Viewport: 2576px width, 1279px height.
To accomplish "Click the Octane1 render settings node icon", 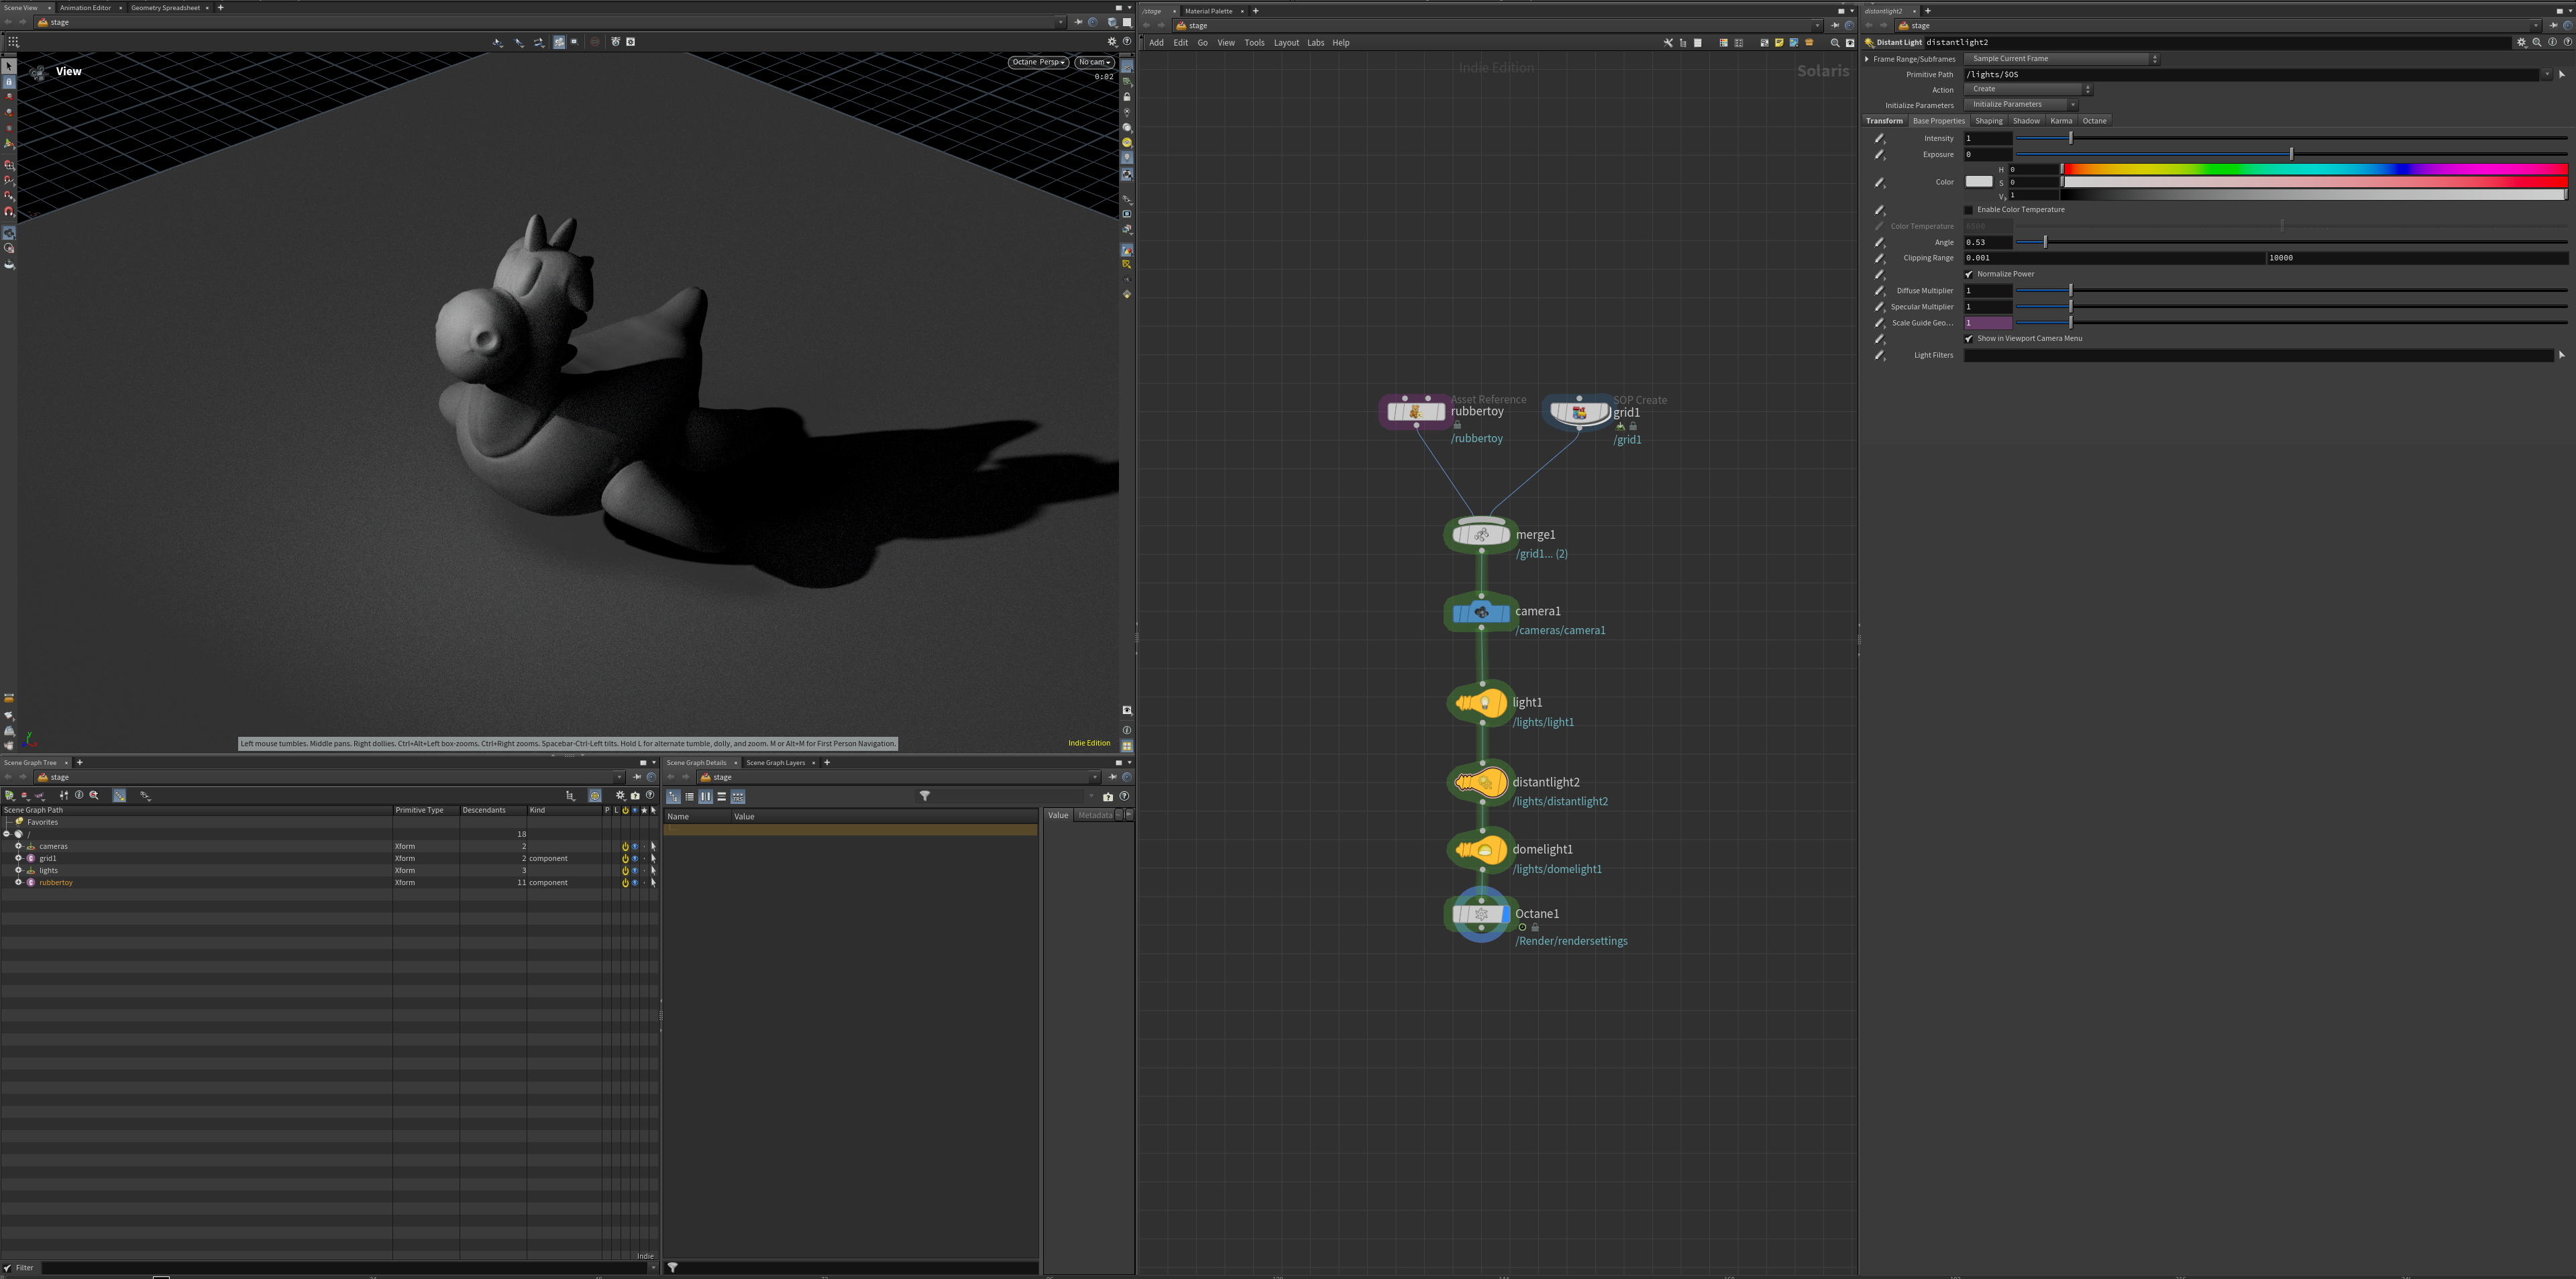I will click(1481, 914).
